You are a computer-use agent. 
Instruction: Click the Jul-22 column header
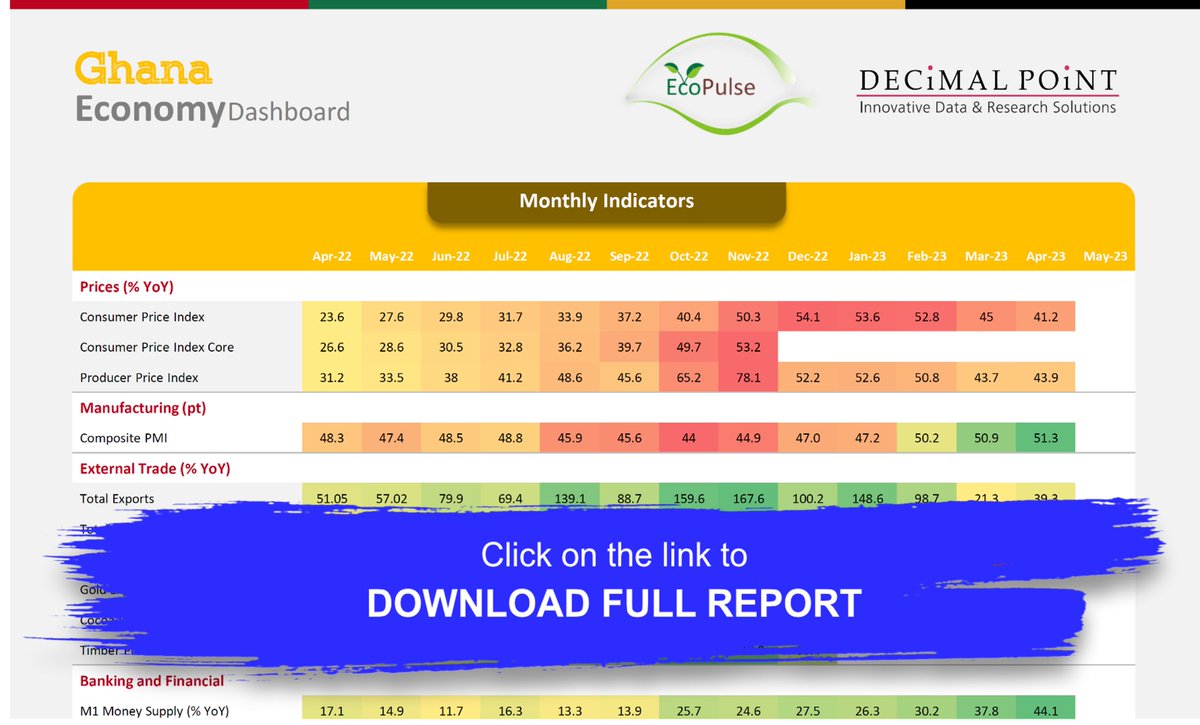(x=510, y=257)
